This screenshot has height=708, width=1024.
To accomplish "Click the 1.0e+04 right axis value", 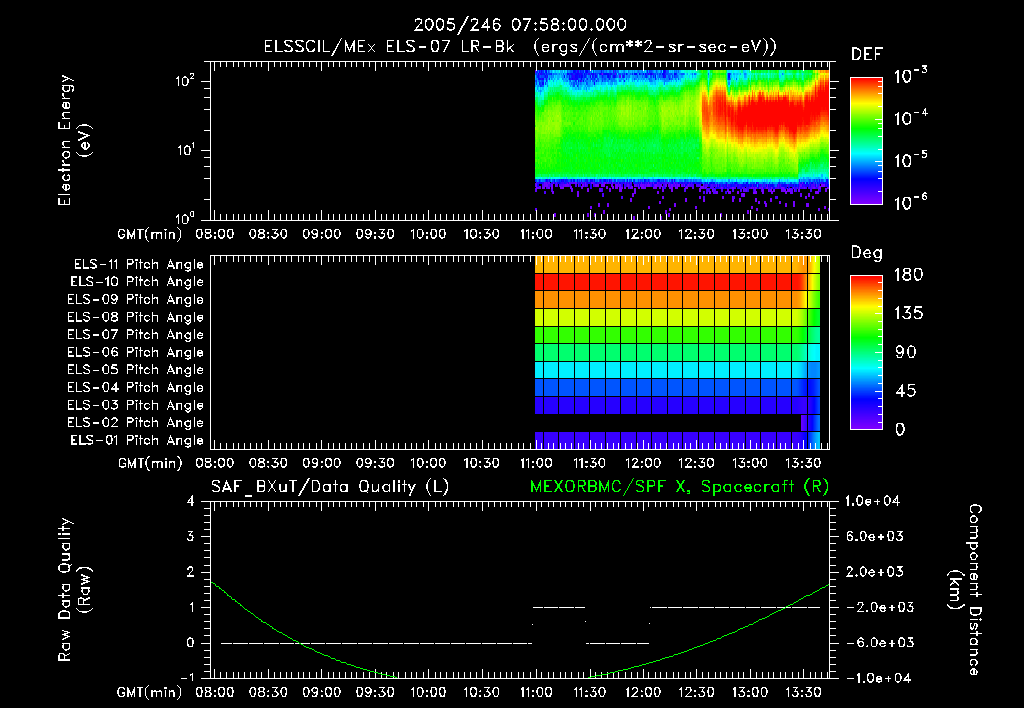I will tap(872, 501).
